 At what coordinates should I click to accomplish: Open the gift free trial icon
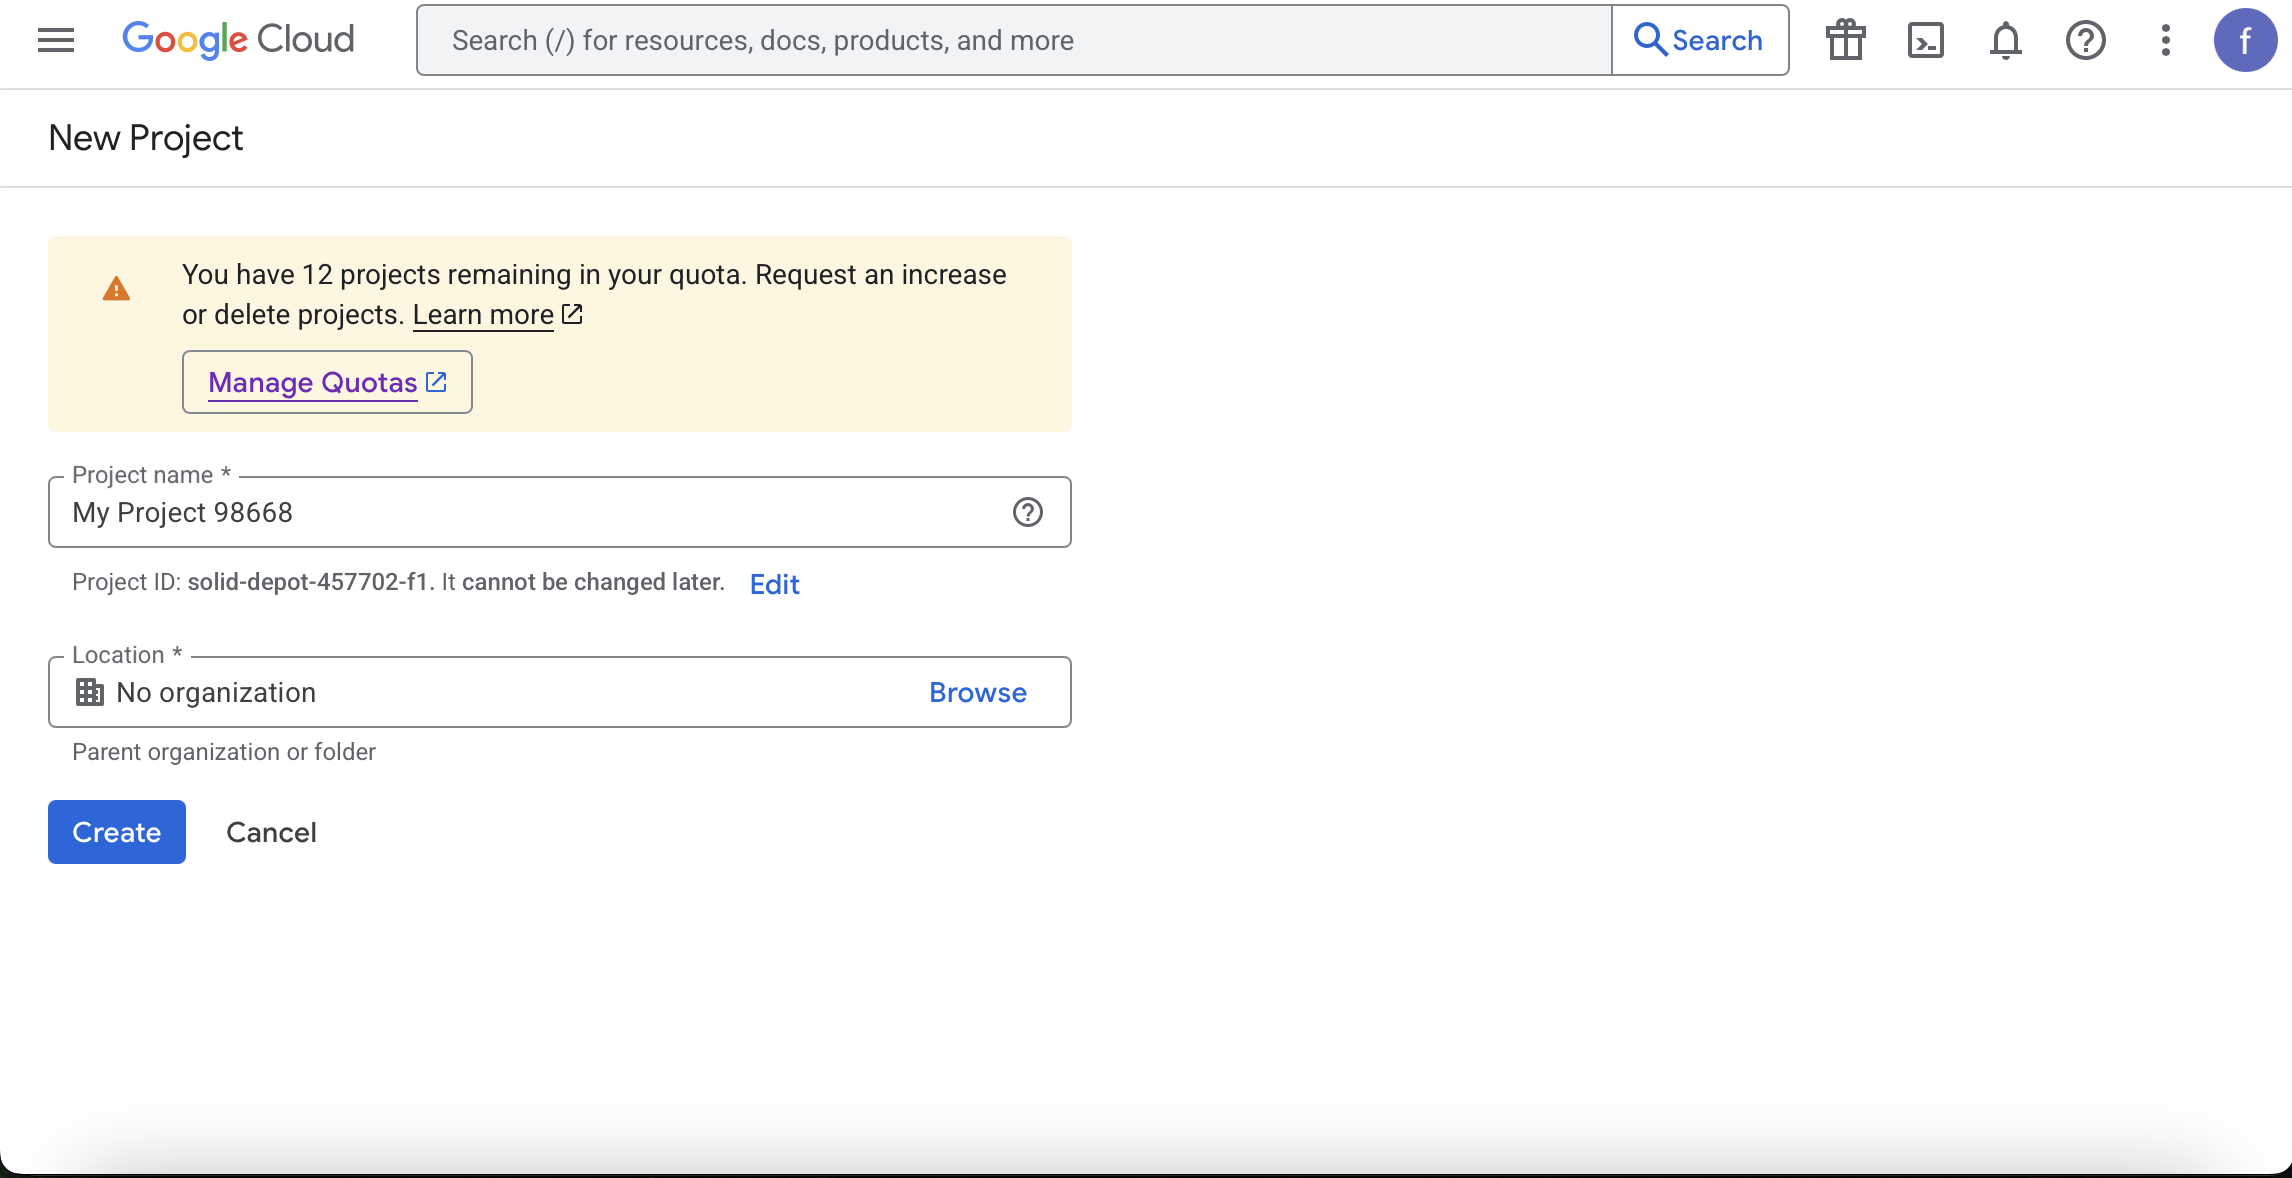pyautogui.click(x=1845, y=40)
